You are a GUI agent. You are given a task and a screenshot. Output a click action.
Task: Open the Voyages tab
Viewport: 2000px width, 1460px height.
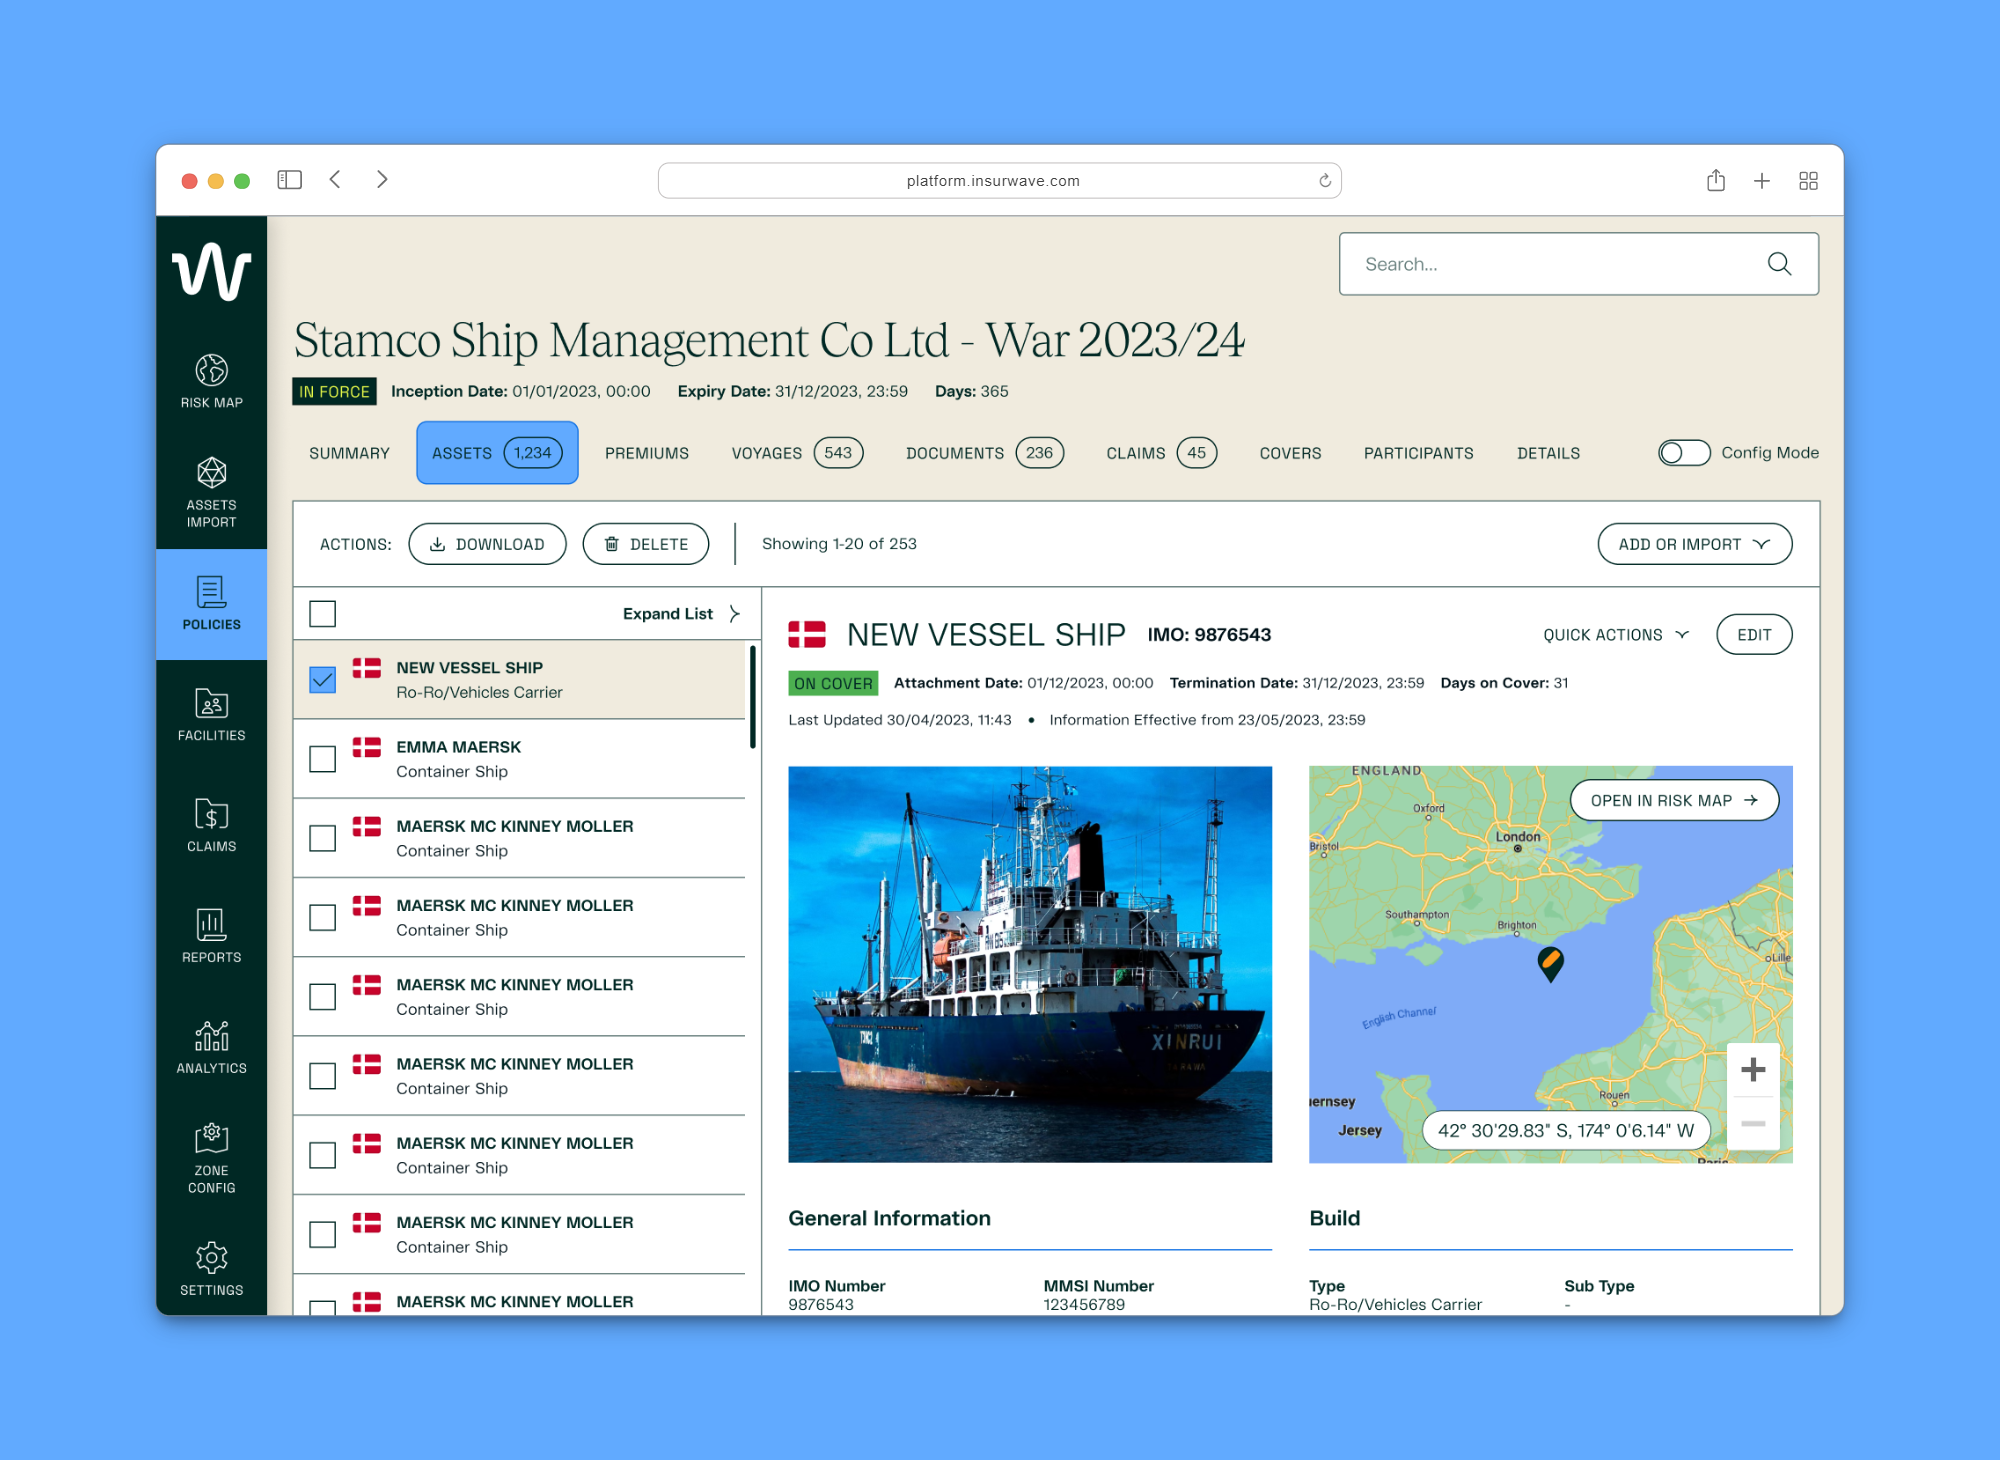[797, 453]
